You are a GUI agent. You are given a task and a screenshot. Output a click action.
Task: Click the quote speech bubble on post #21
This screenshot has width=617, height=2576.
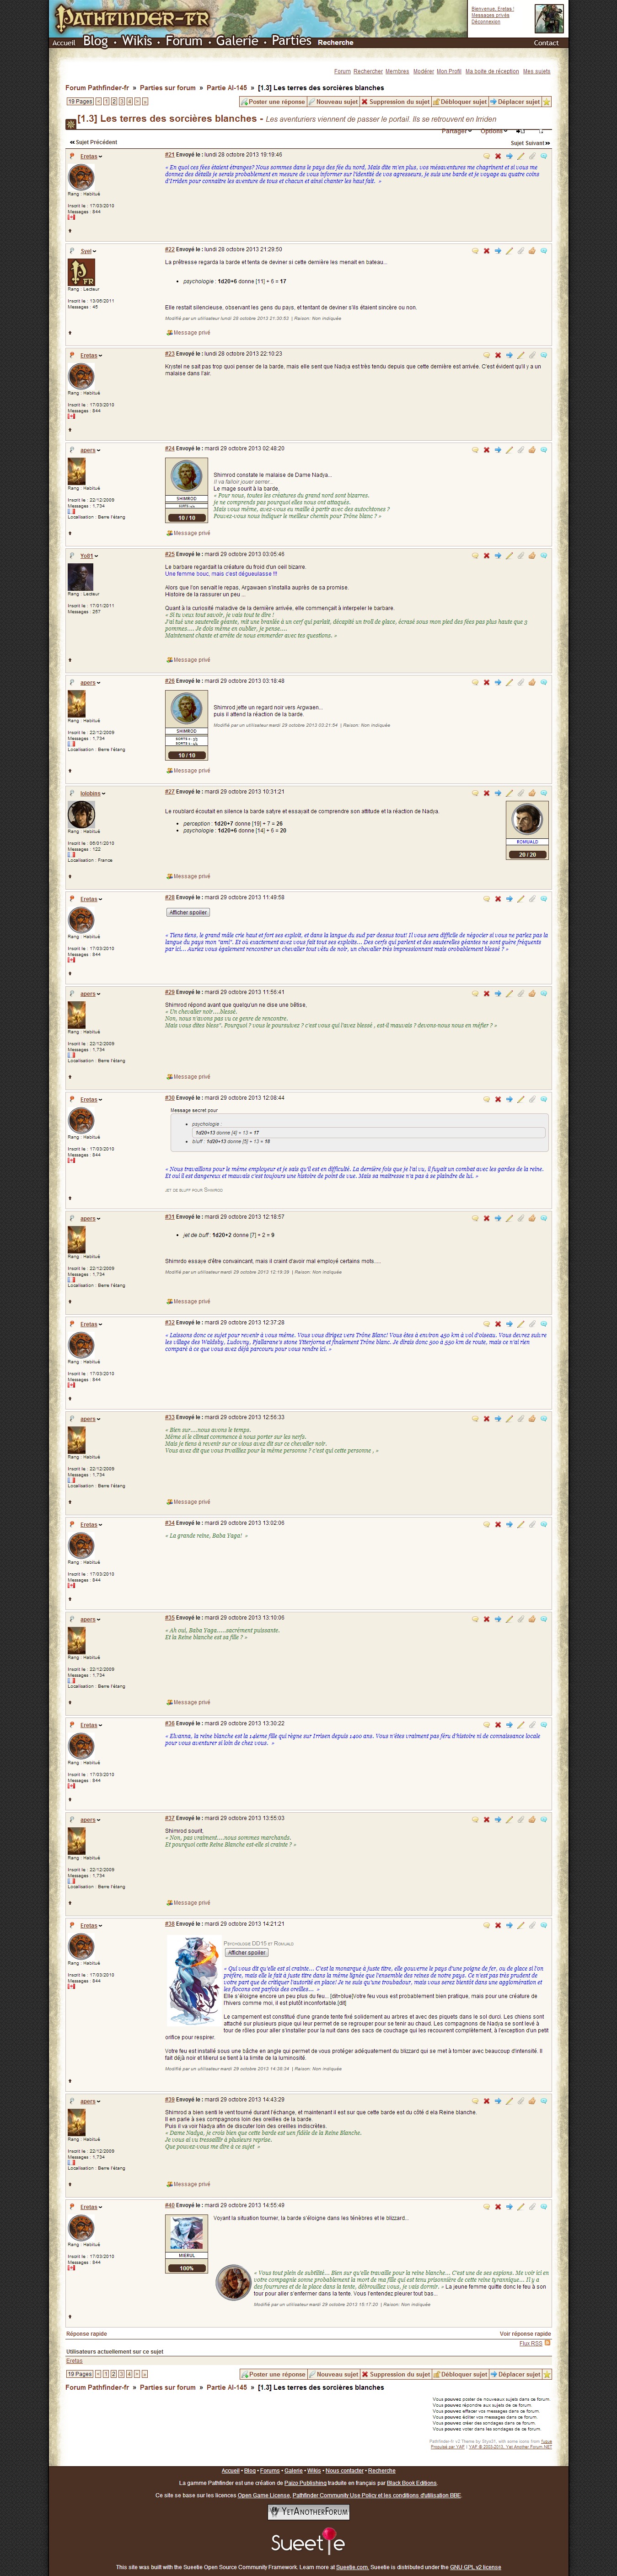[x=487, y=156]
